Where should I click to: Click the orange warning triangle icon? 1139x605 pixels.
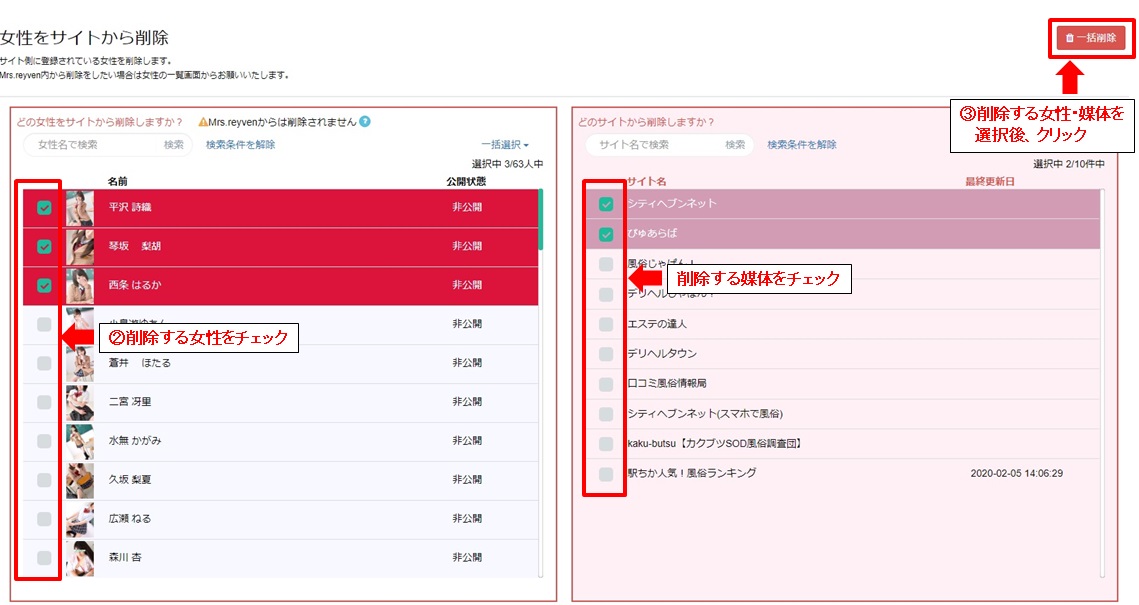tap(203, 122)
